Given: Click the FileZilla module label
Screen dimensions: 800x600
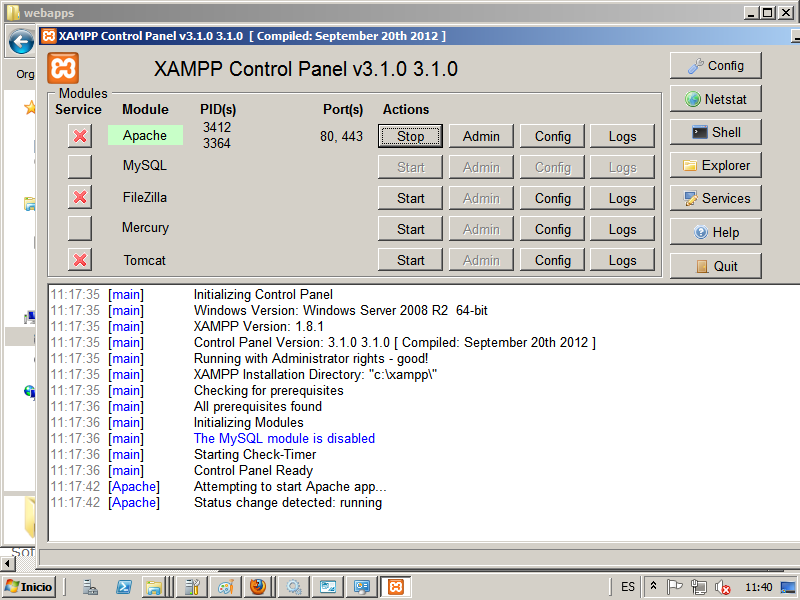Looking at the screenshot, I should point(145,197).
